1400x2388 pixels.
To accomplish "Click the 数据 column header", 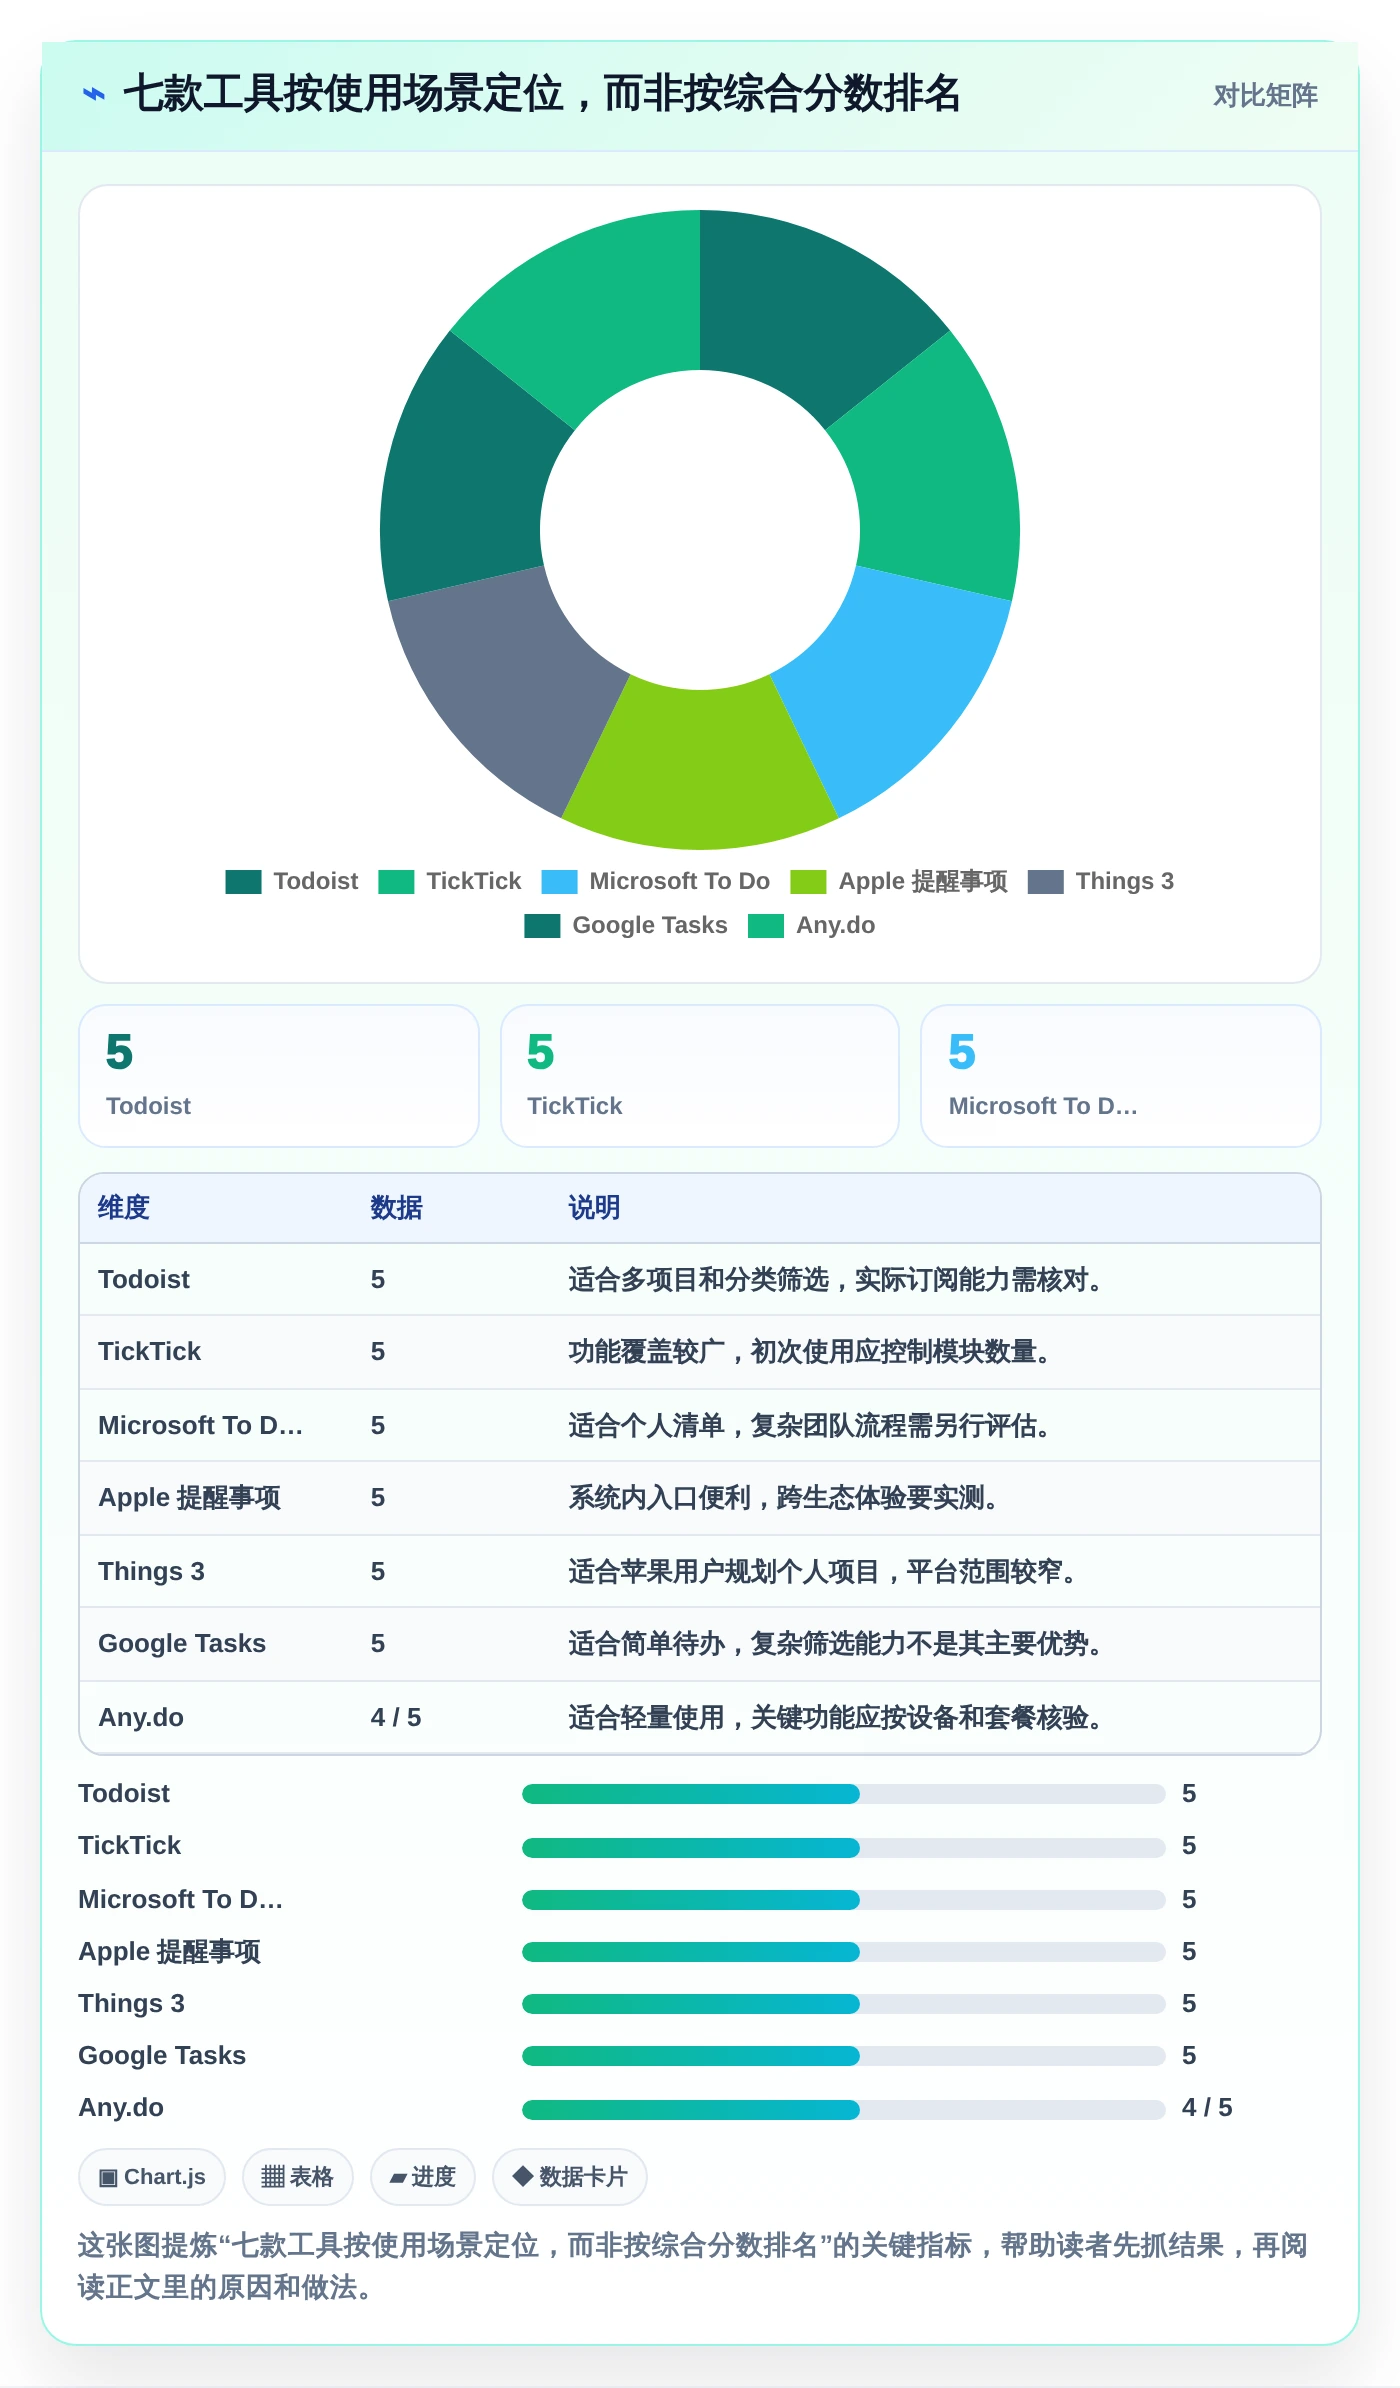I will coord(397,1208).
